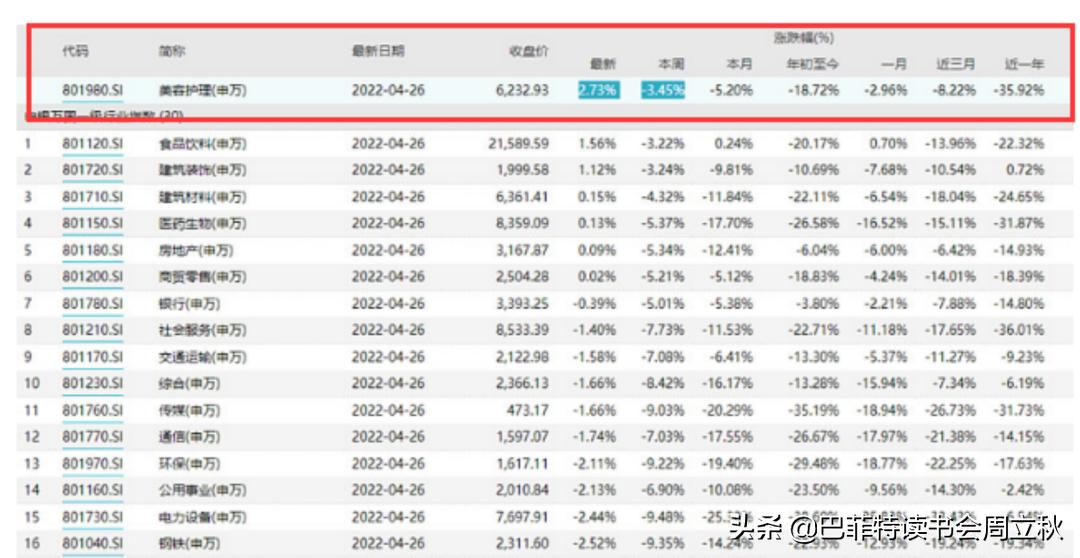Open the 801970.SI code link
This screenshot has height=558, width=1080.
click(x=92, y=464)
